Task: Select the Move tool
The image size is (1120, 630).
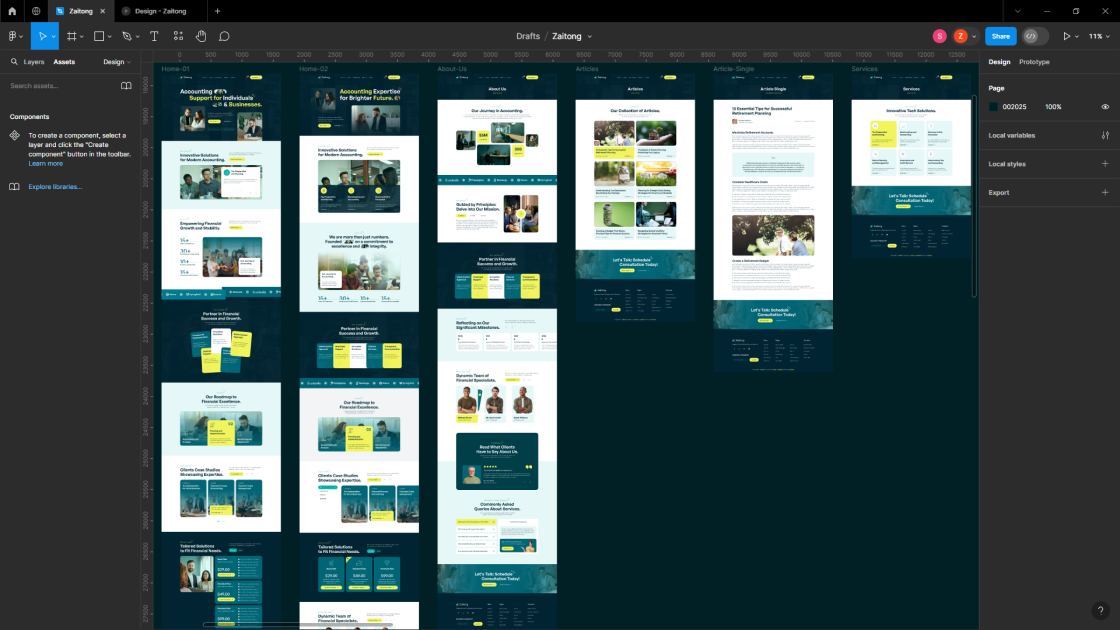Action: tap(42, 36)
